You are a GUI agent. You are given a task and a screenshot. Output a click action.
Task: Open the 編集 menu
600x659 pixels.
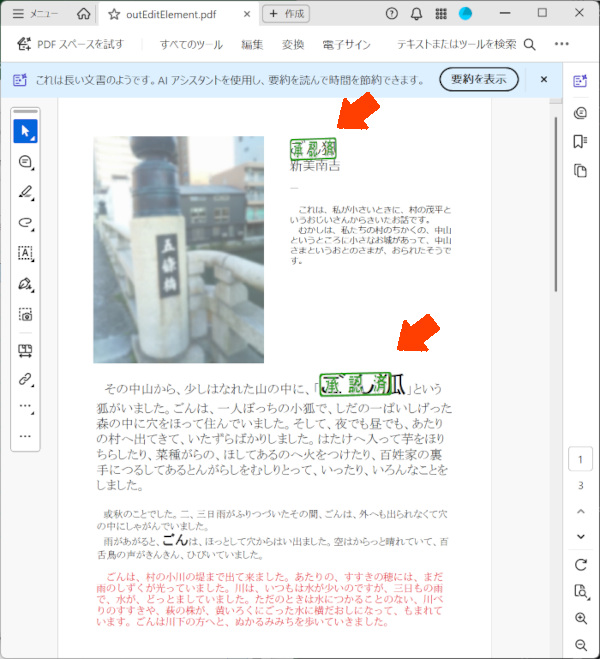pos(252,44)
